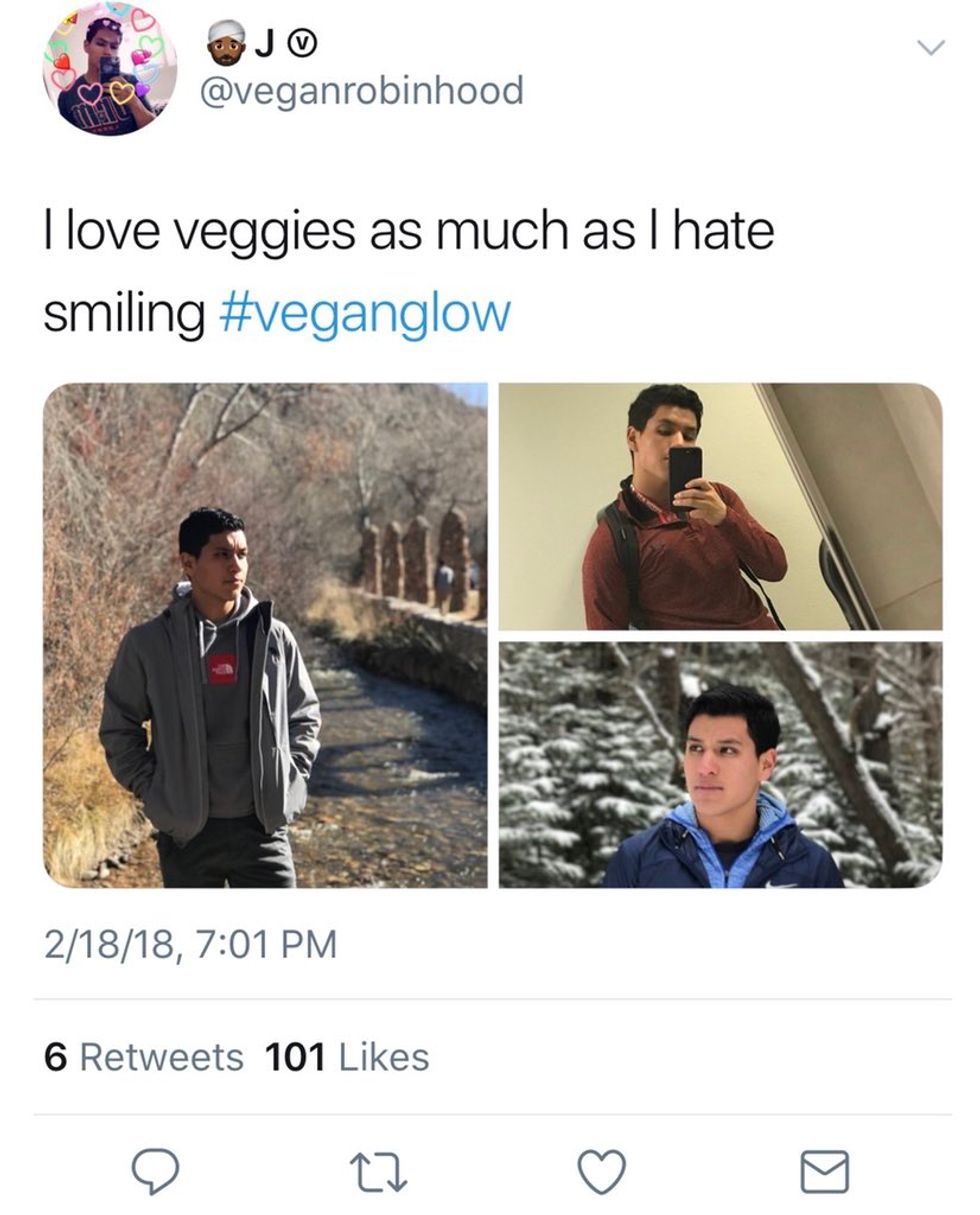Open the circular profile avatar
Image resolution: width=980 pixels, height=1215 pixels.
(x=110, y=68)
